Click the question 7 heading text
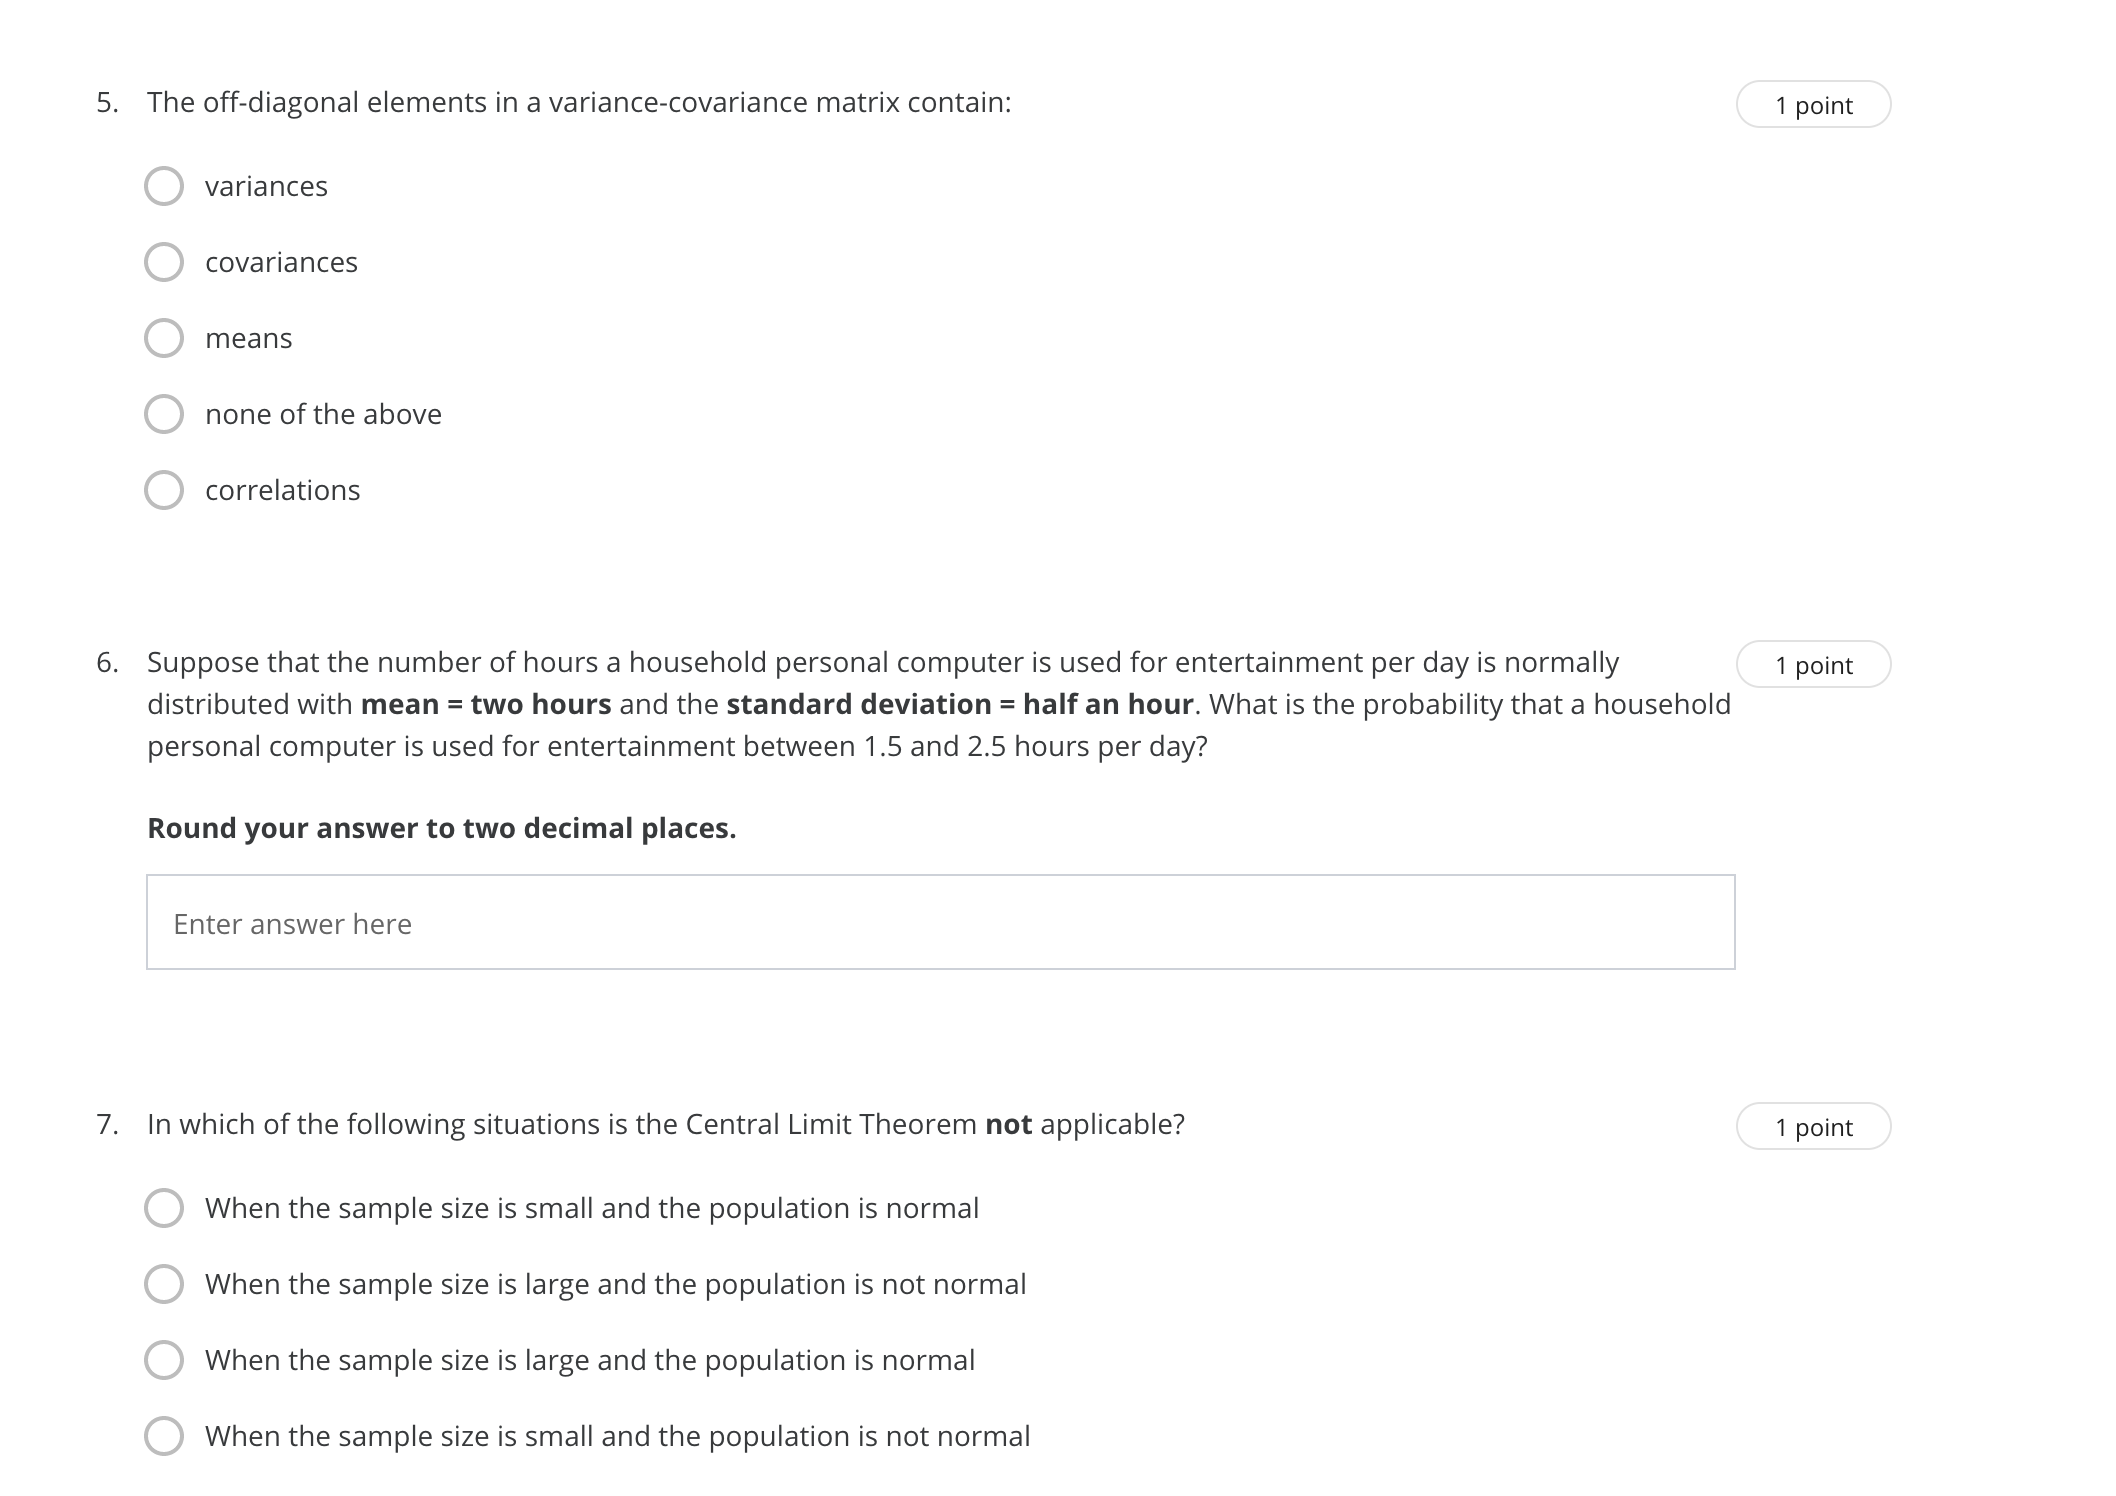 [666, 1123]
